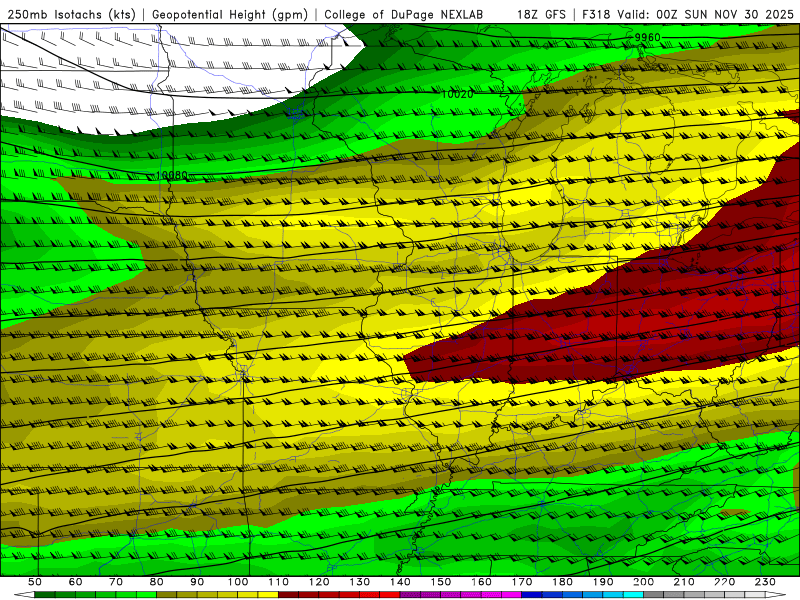Click the 180 value on the color scale

(x=562, y=582)
